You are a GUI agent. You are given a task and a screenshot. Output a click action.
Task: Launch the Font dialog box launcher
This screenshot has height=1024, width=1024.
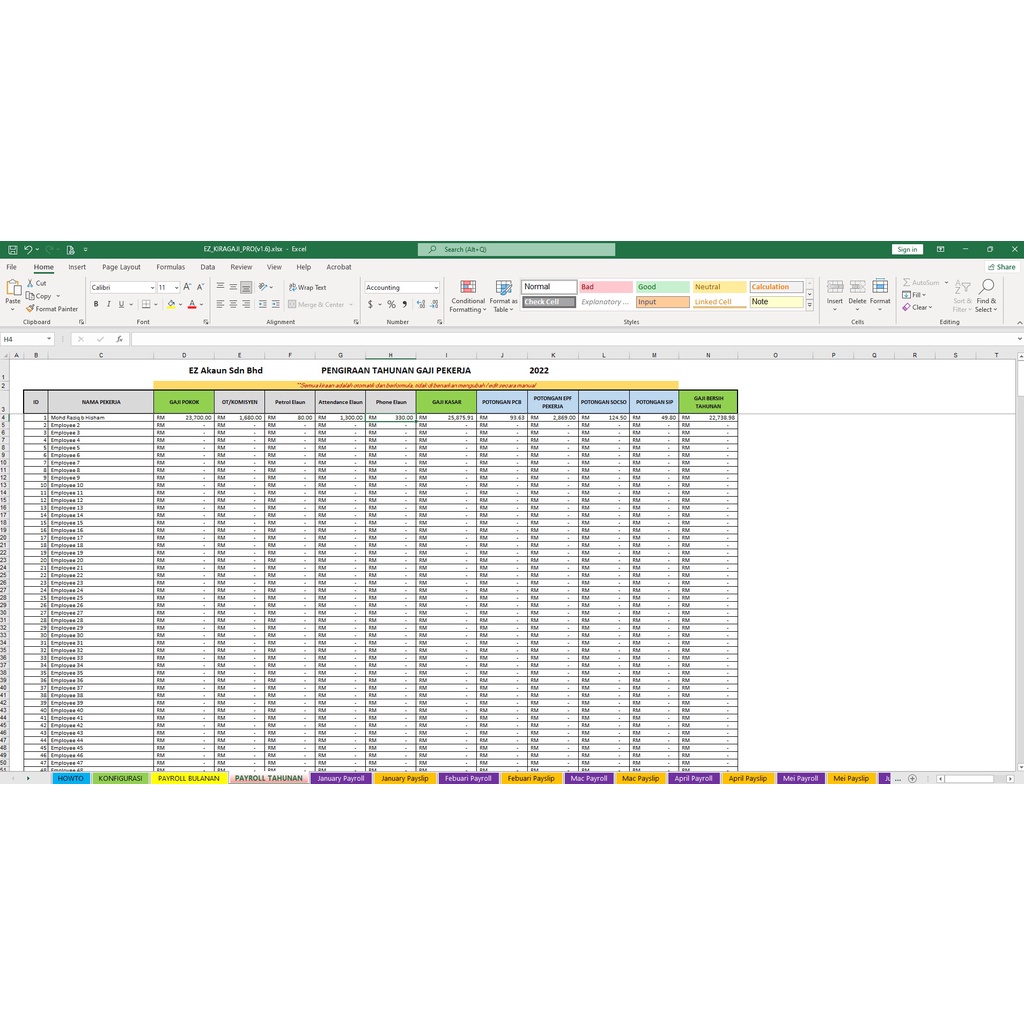206,322
